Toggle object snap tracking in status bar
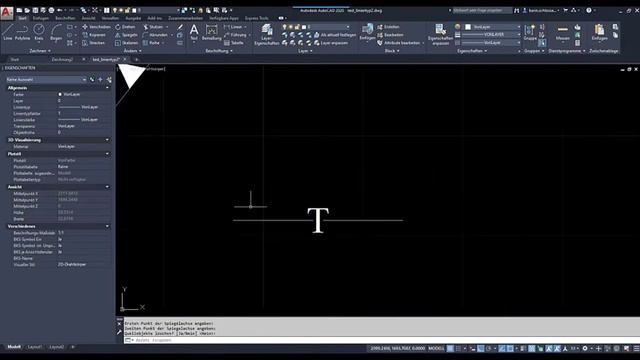This screenshot has width=640, height=360. (502, 349)
